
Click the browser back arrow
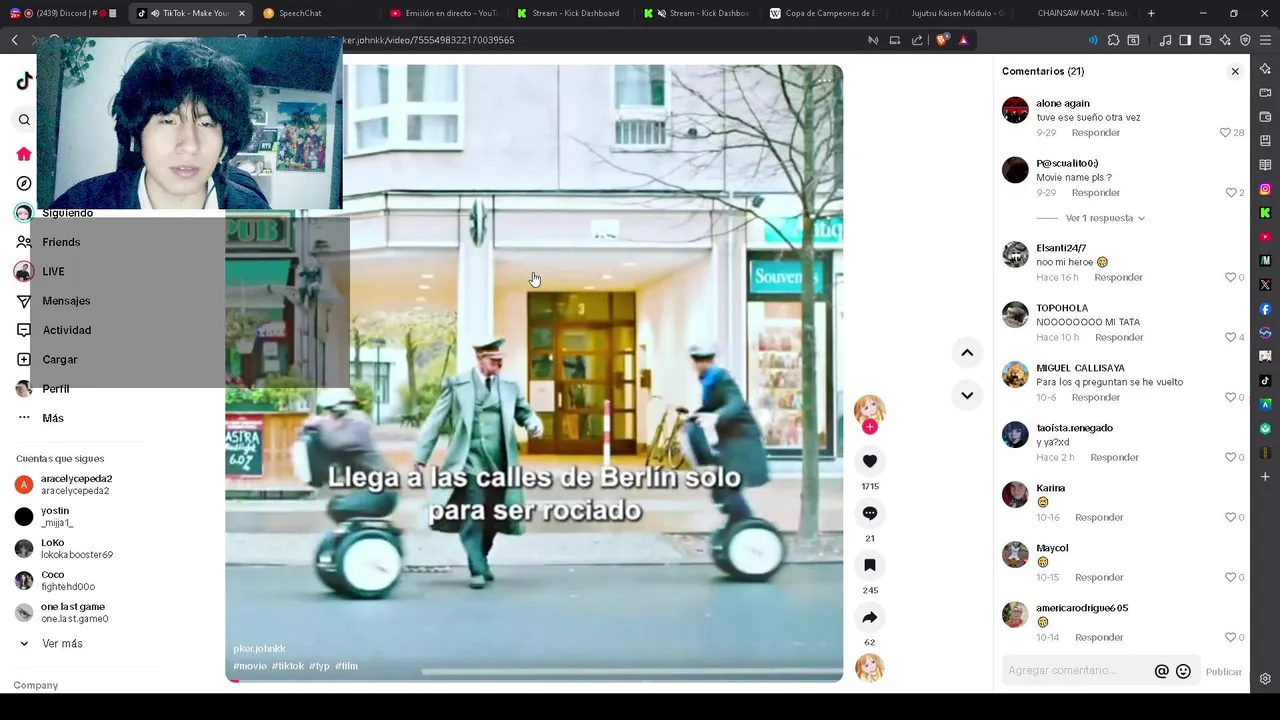coord(14,40)
